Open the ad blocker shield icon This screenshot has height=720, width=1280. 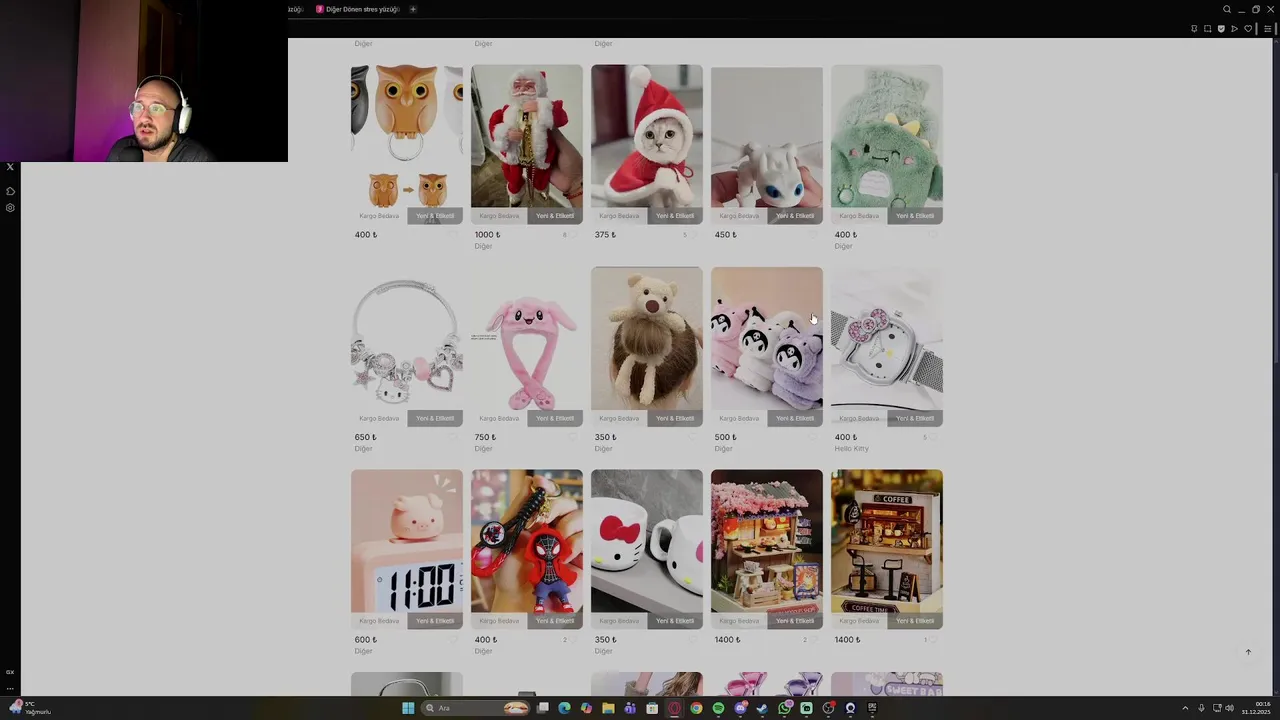click(1221, 29)
